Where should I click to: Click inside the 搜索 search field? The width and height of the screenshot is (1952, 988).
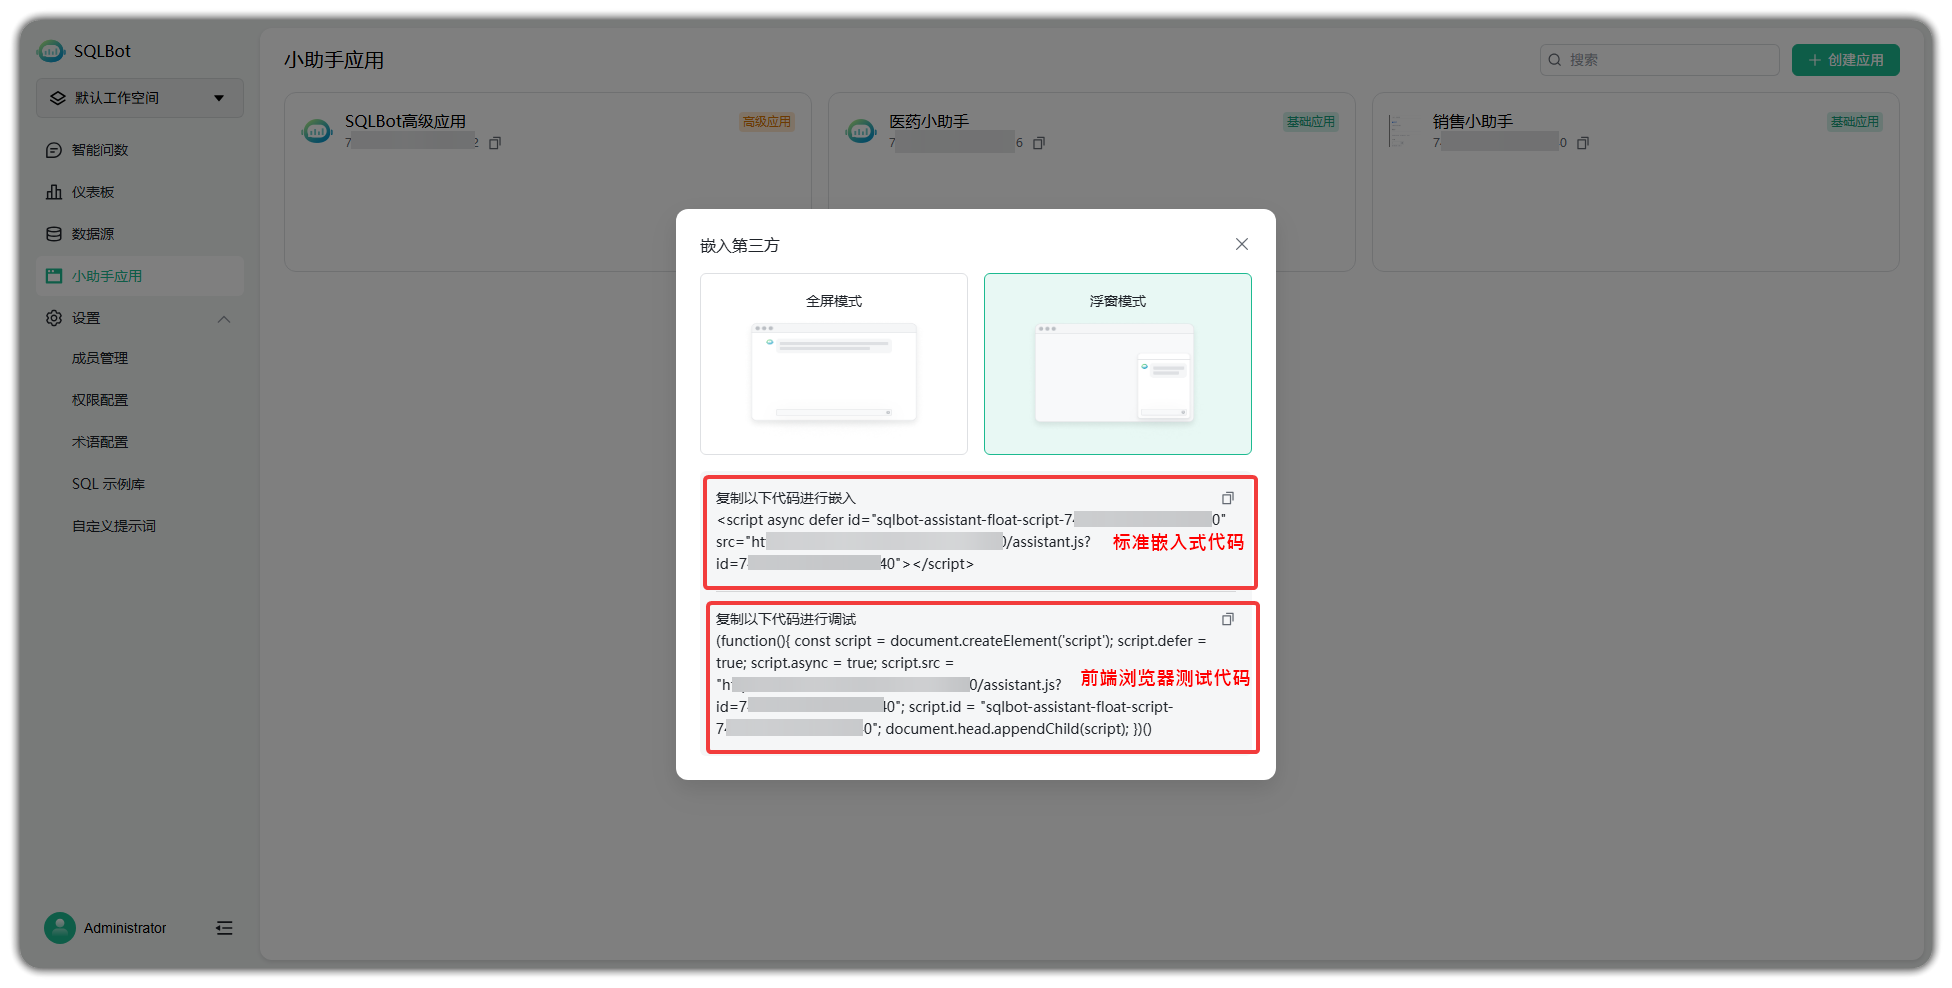click(1660, 59)
